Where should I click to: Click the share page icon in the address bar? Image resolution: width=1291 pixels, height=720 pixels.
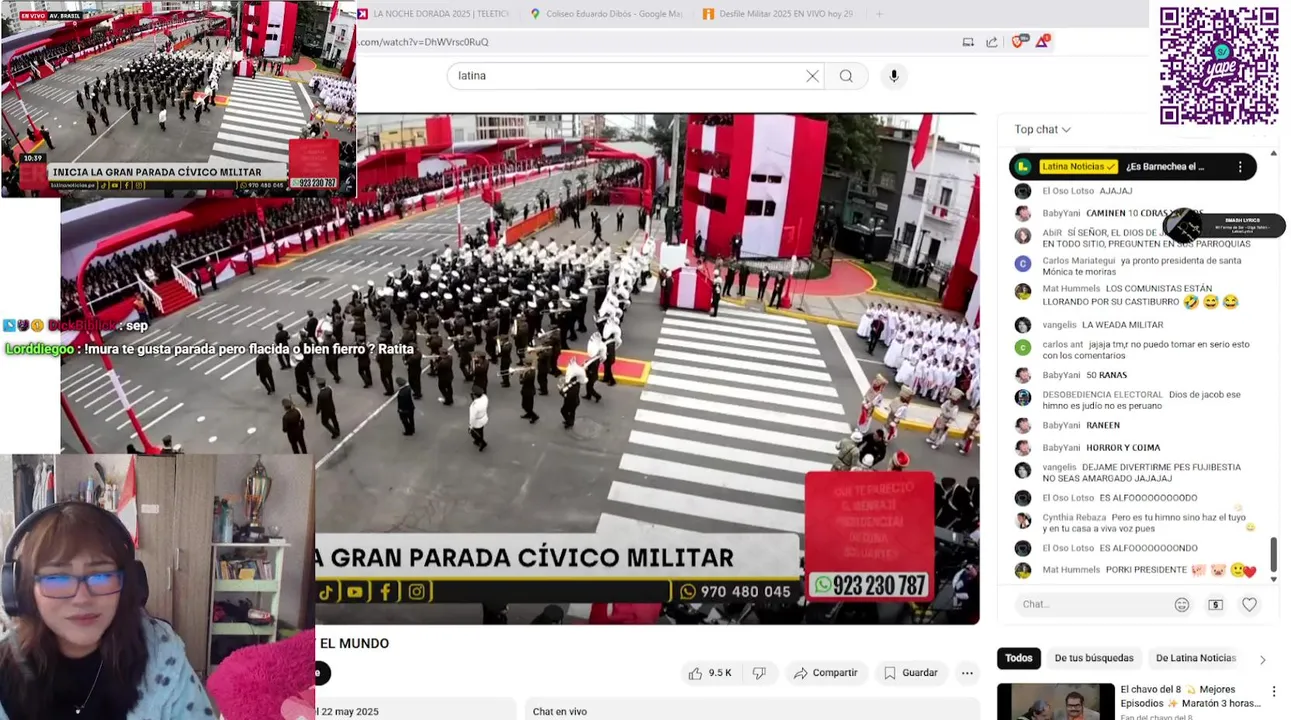992,42
